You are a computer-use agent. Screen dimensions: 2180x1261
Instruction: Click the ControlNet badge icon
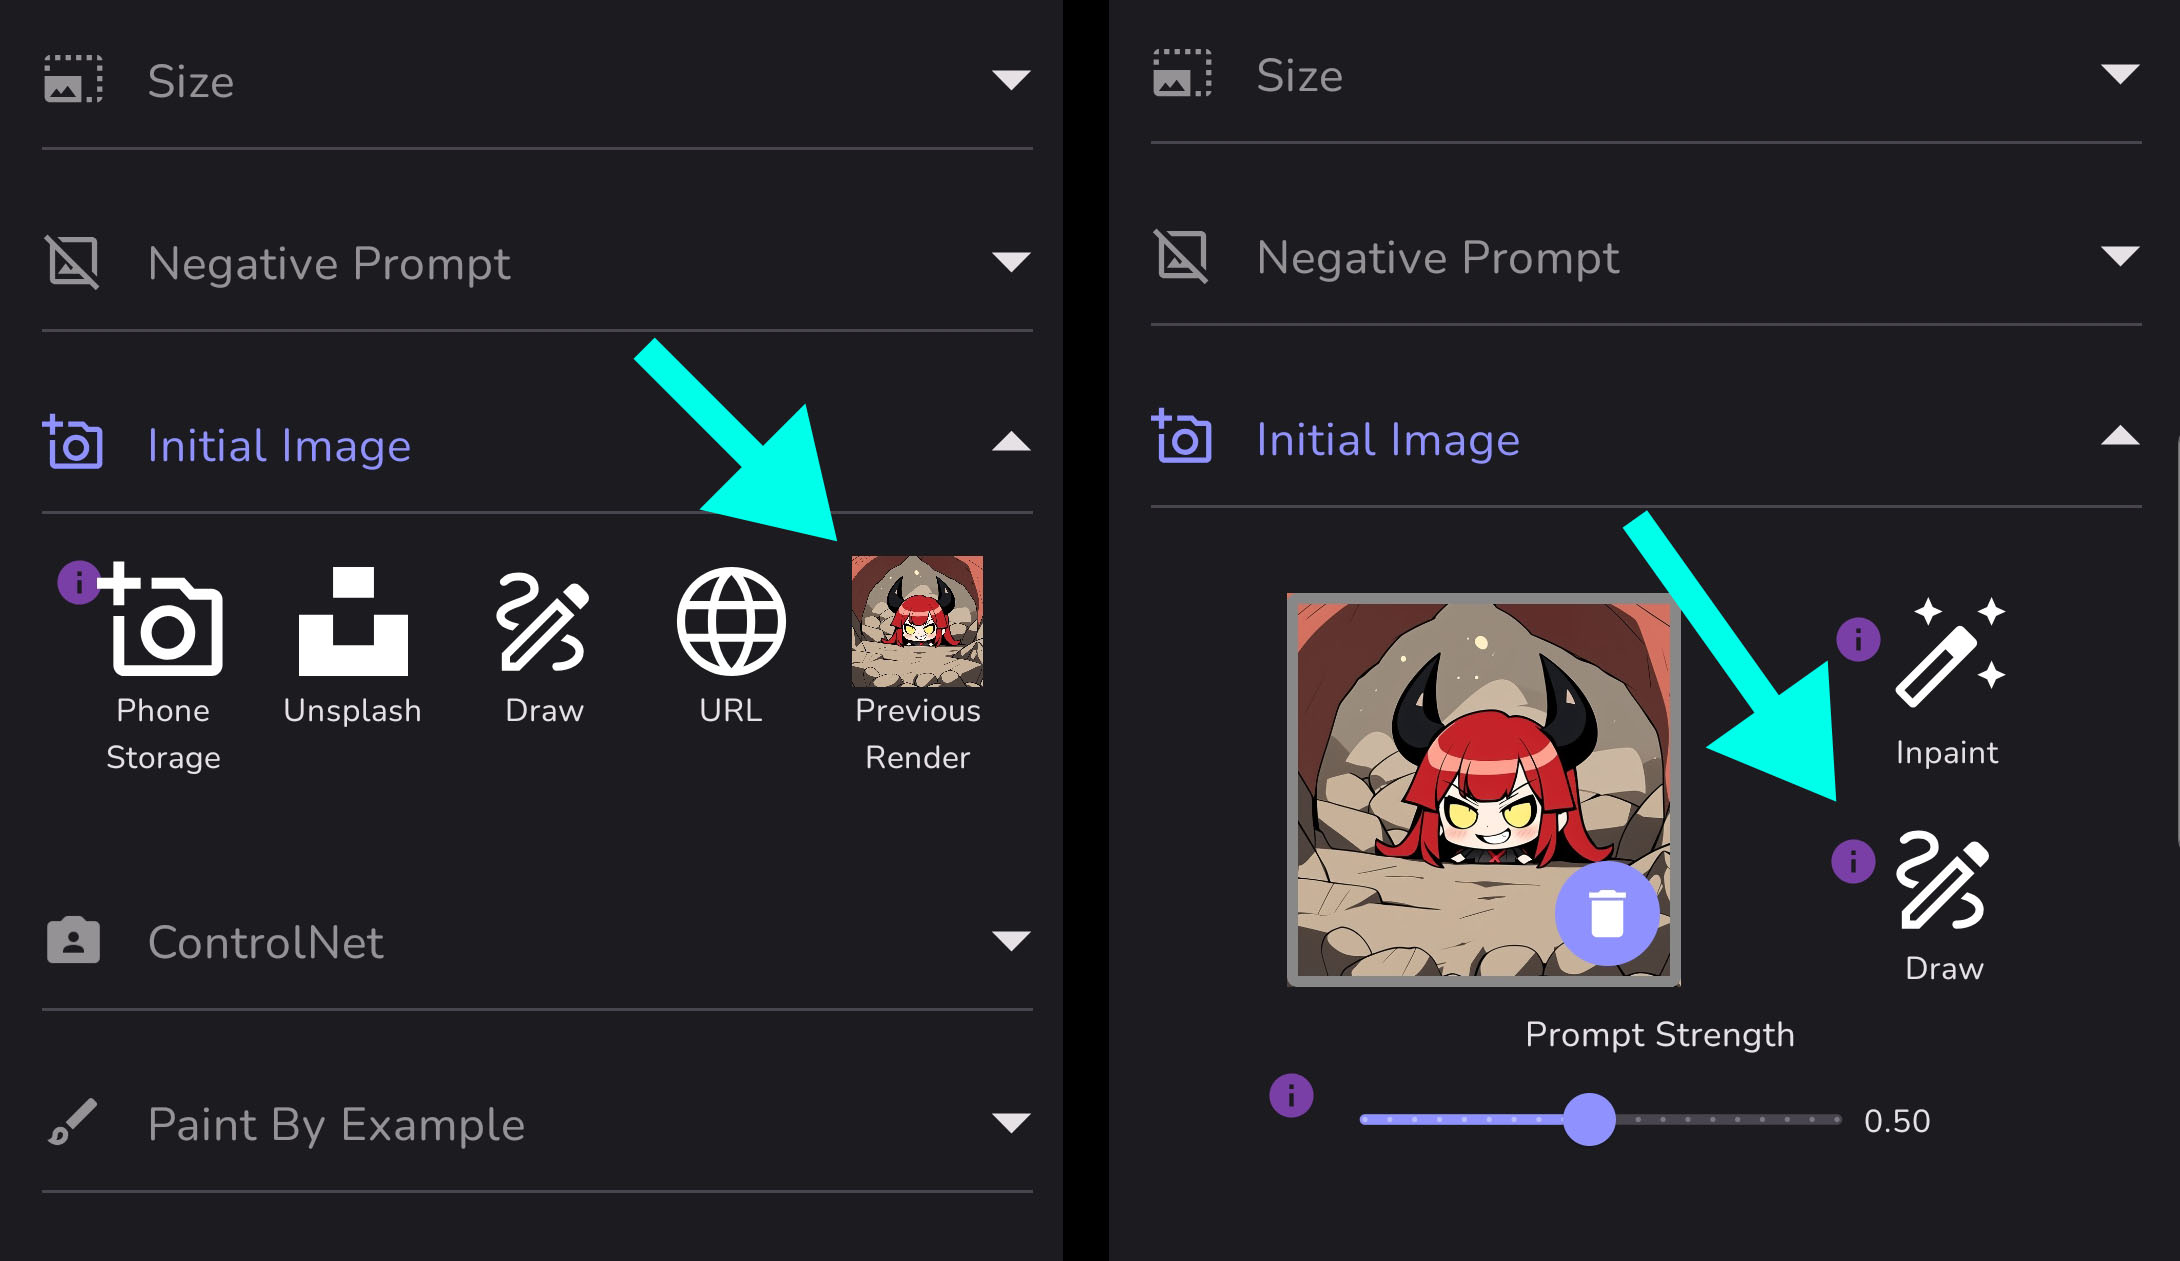(73, 941)
